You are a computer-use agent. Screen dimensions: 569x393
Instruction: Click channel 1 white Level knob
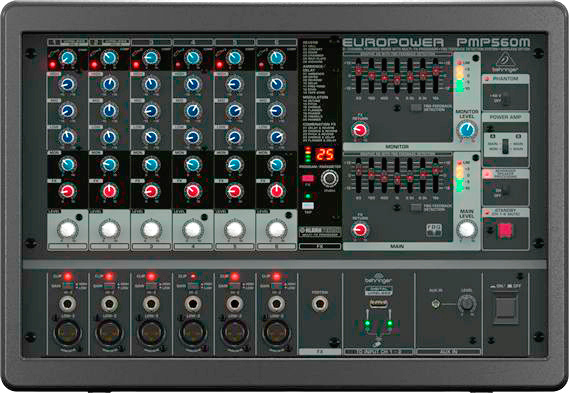point(67,230)
